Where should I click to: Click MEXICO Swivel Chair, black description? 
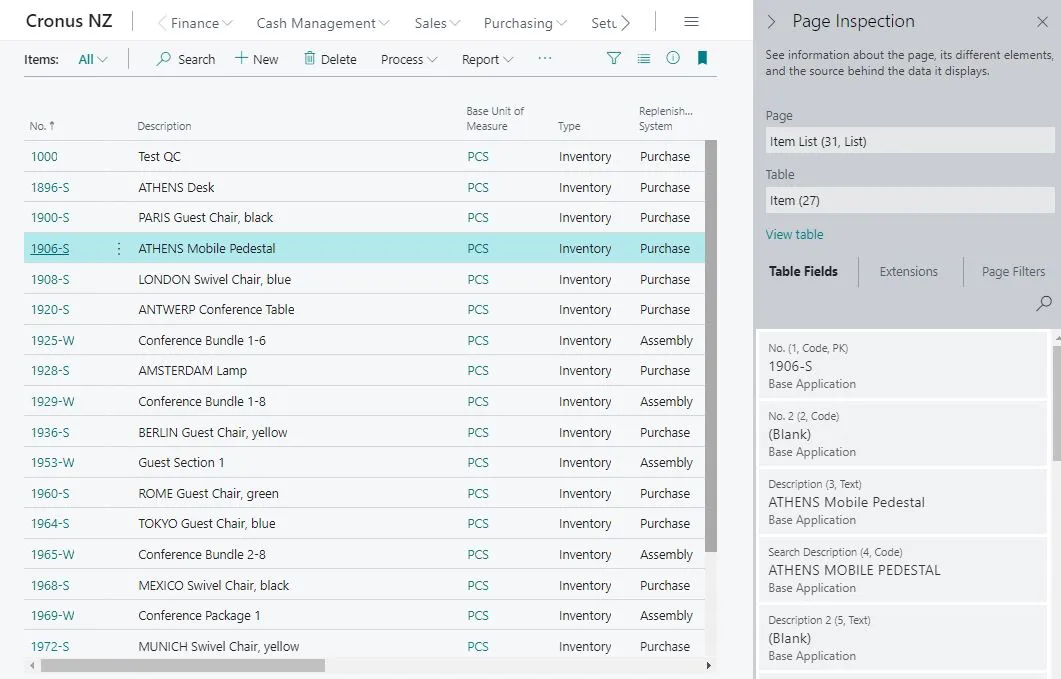pos(213,586)
